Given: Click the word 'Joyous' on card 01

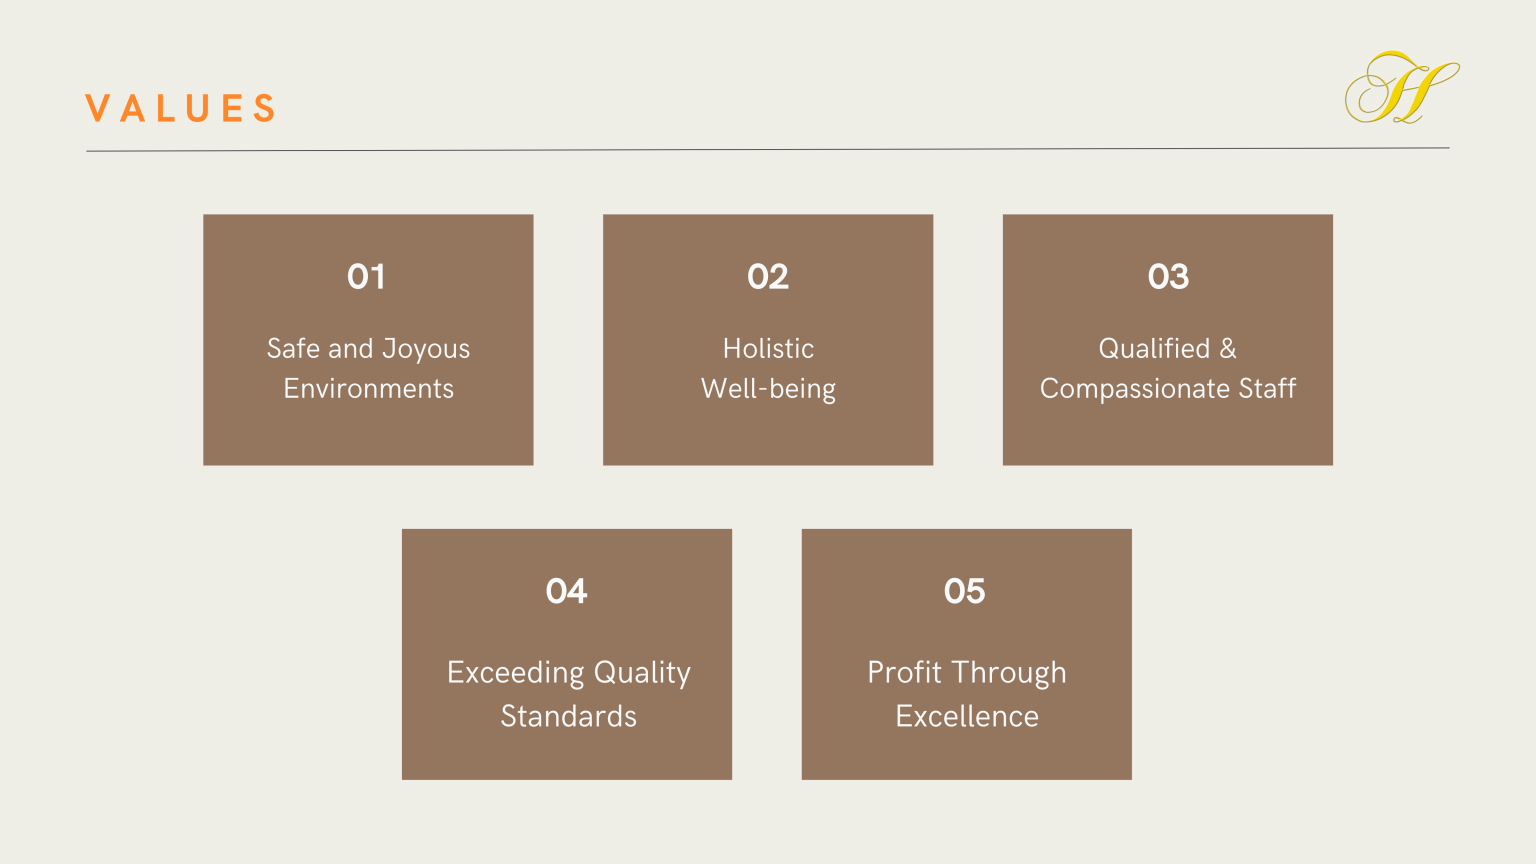Looking at the screenshot, I should (426, 349).
